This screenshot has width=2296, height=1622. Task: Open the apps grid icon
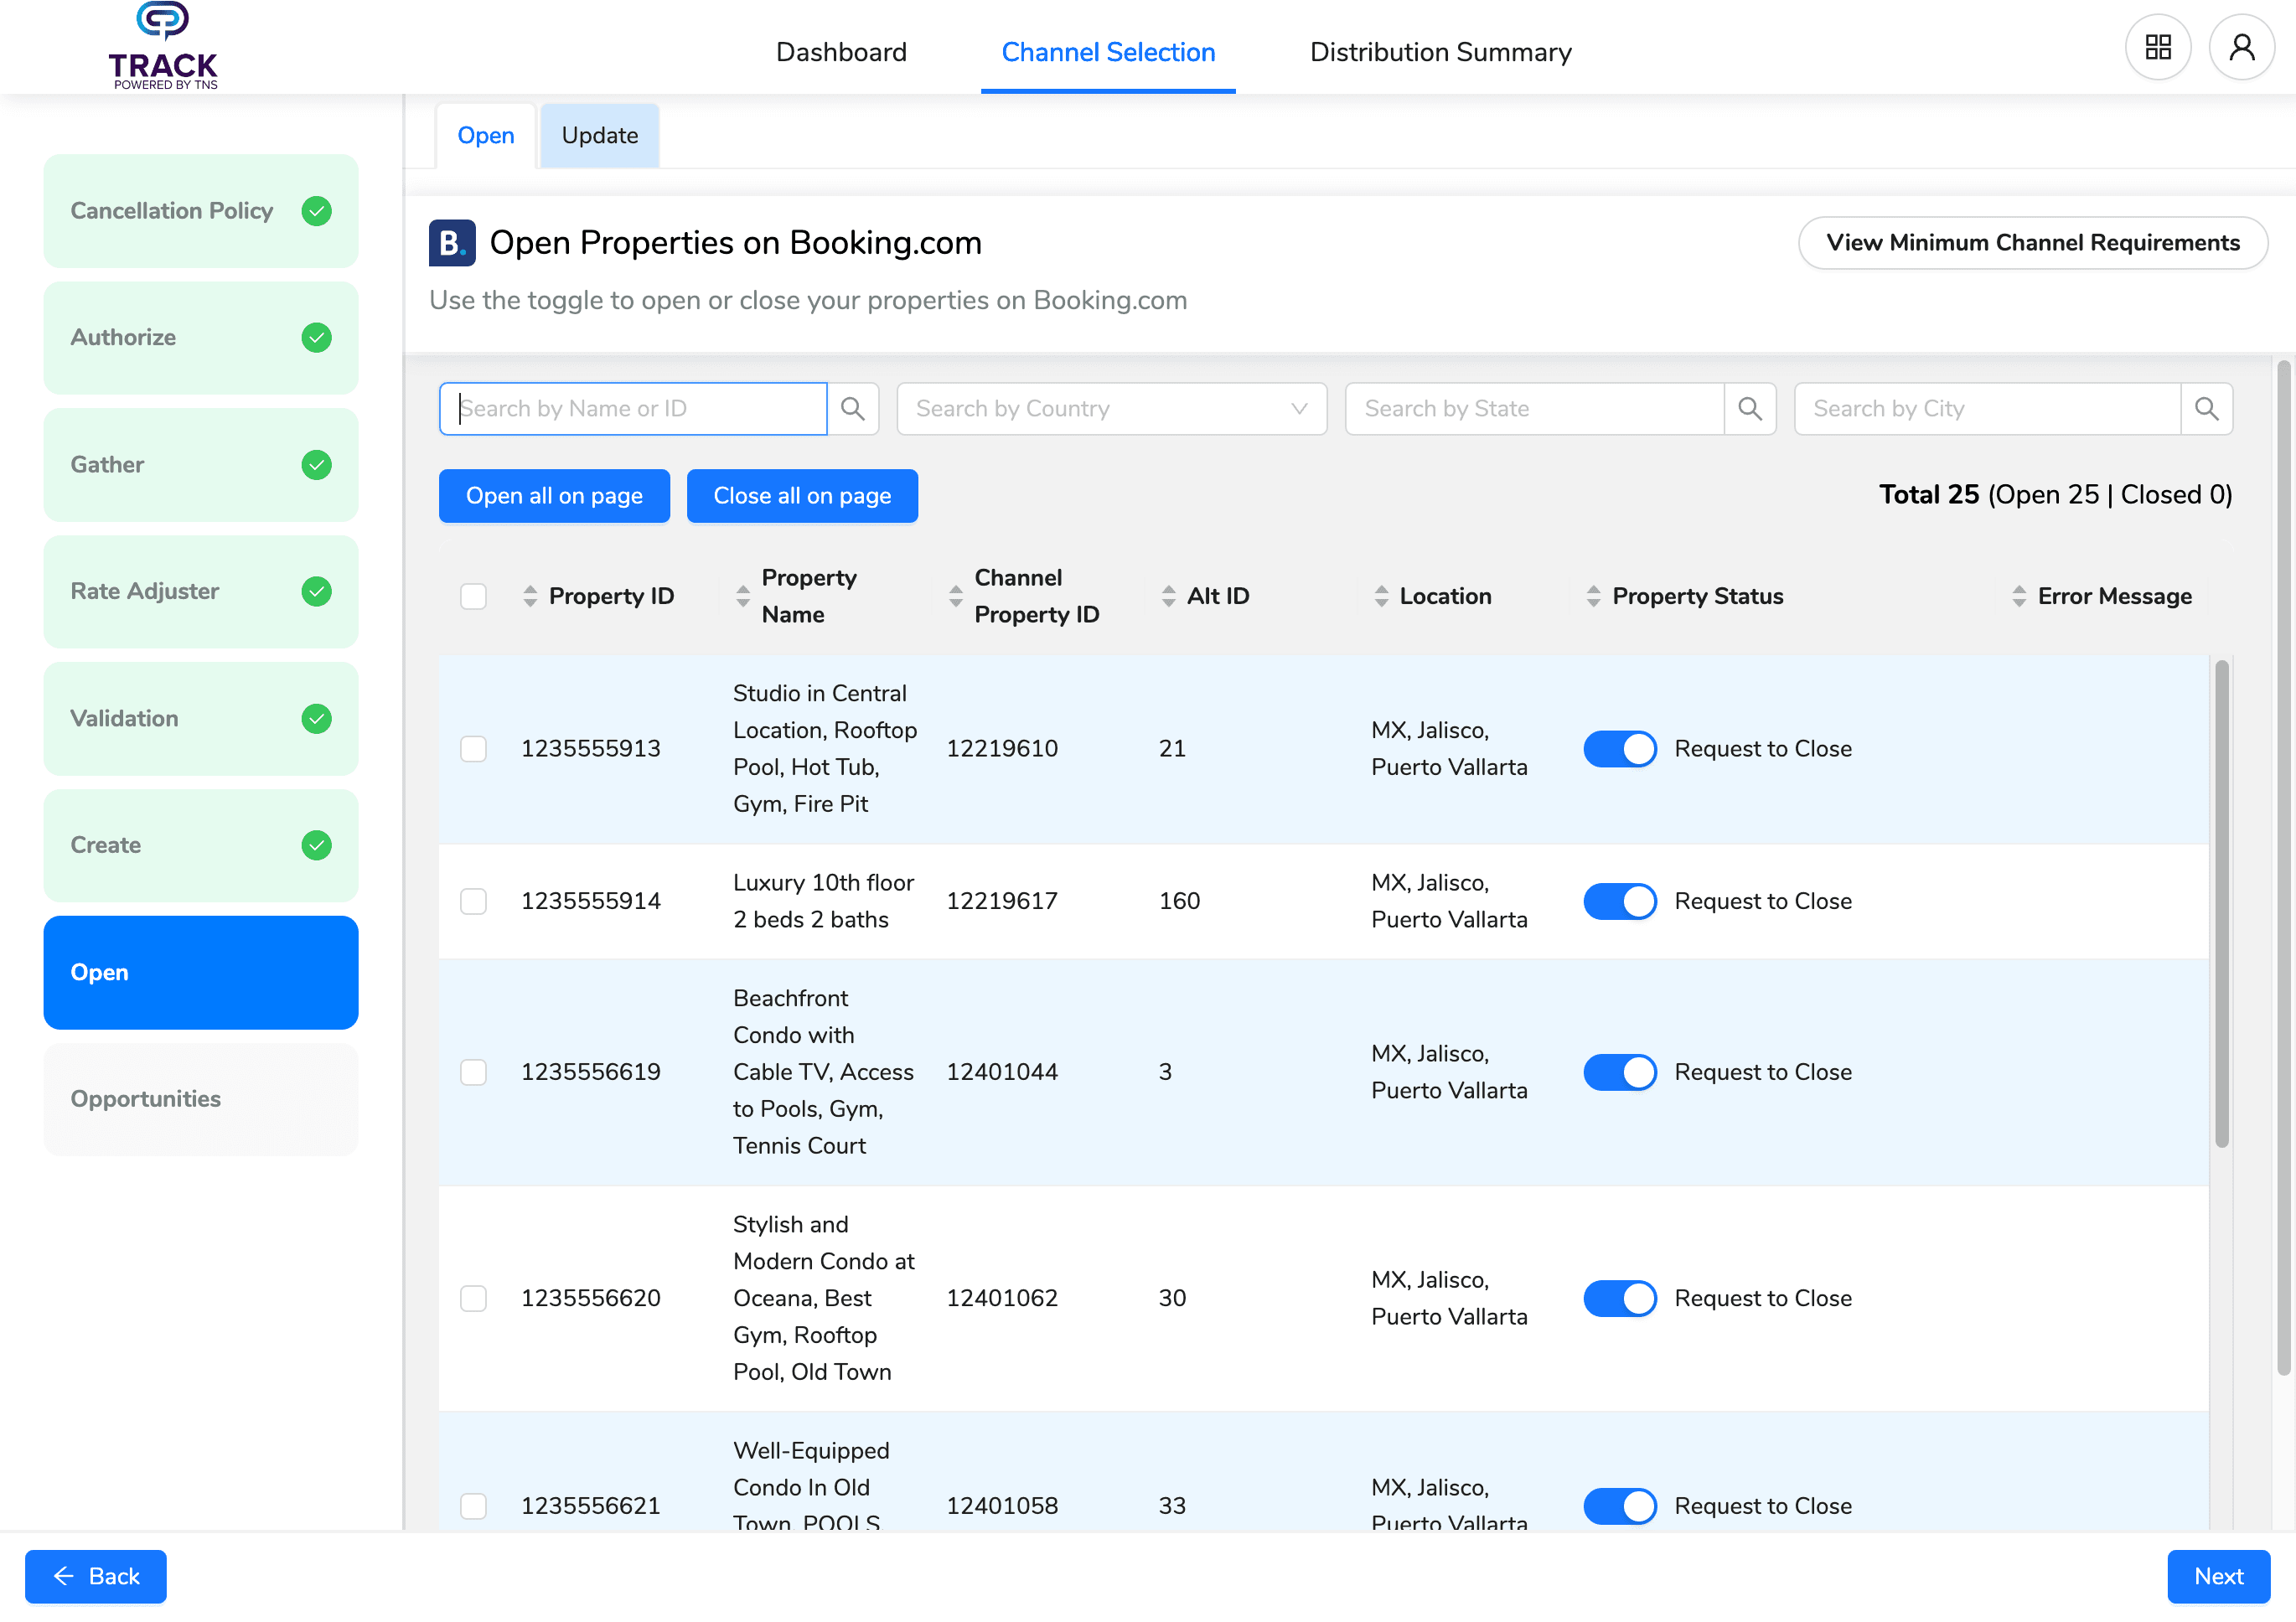[2158, 47]
